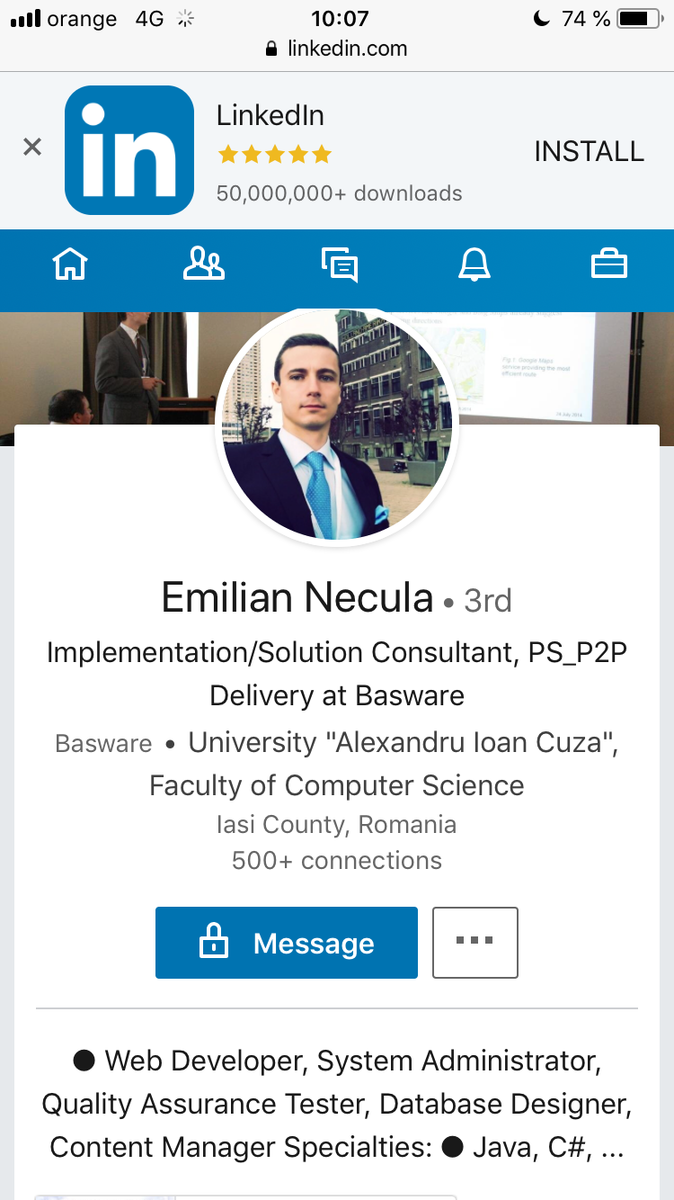
Task: View the 500+ connections count
Action: coord(336,860)
